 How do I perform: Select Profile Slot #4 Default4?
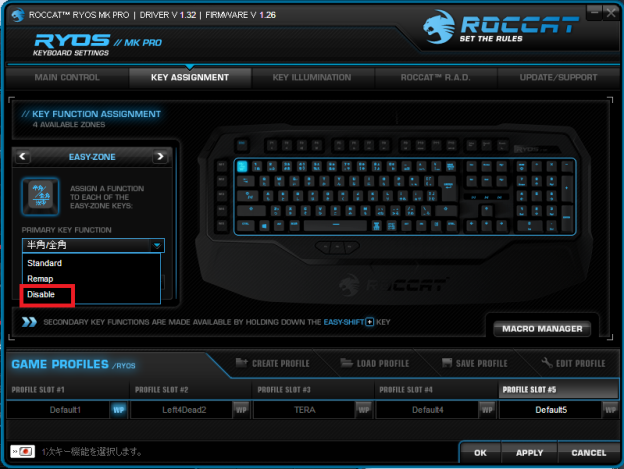pyautogui.click(x=427, y=410)
